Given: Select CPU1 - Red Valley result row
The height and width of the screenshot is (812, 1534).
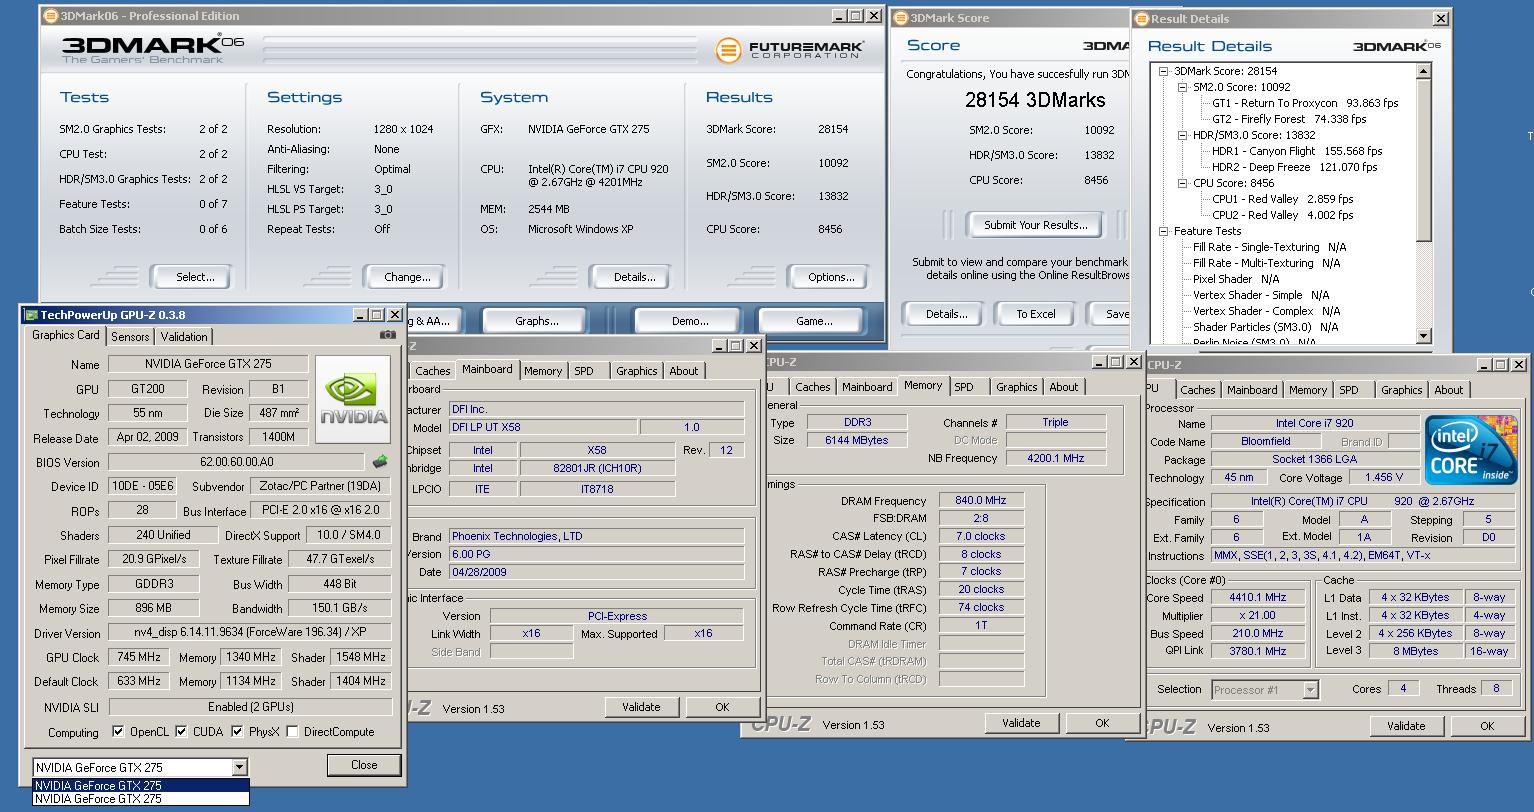Looking at the screenshot, I should (1282, 199).
